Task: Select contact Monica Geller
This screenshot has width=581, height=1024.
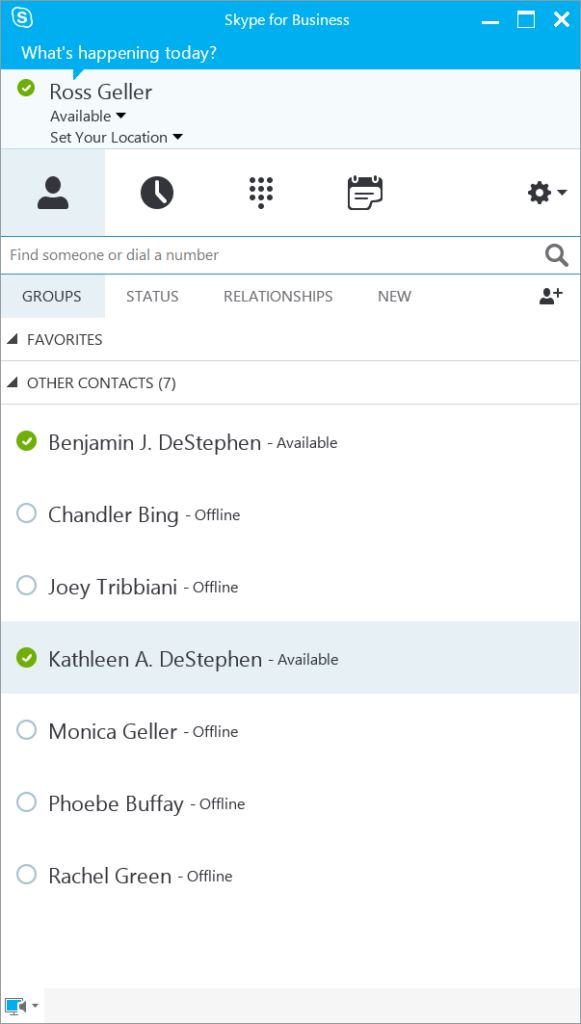Action: click(290, 731)
